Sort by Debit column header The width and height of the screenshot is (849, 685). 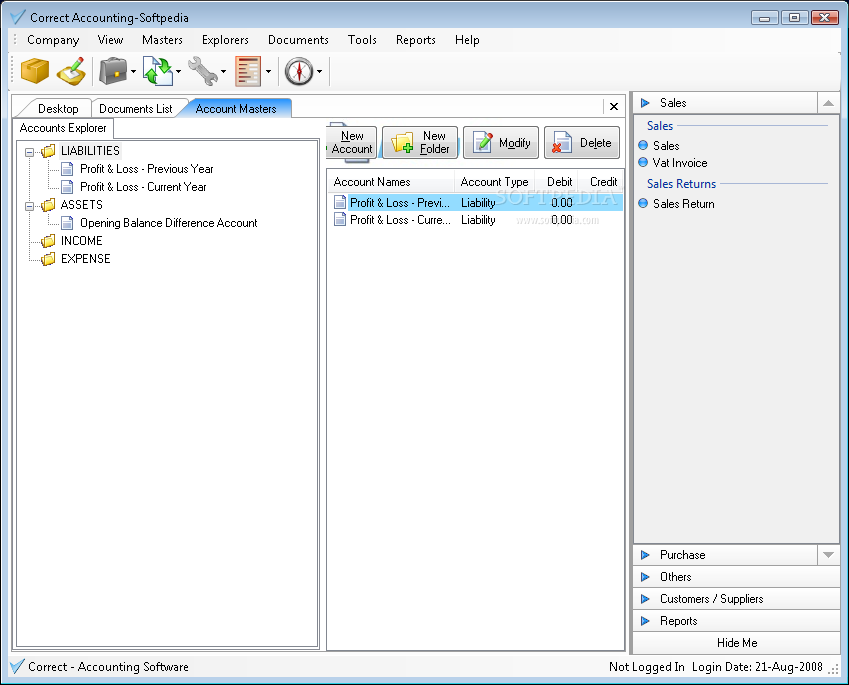556,182
